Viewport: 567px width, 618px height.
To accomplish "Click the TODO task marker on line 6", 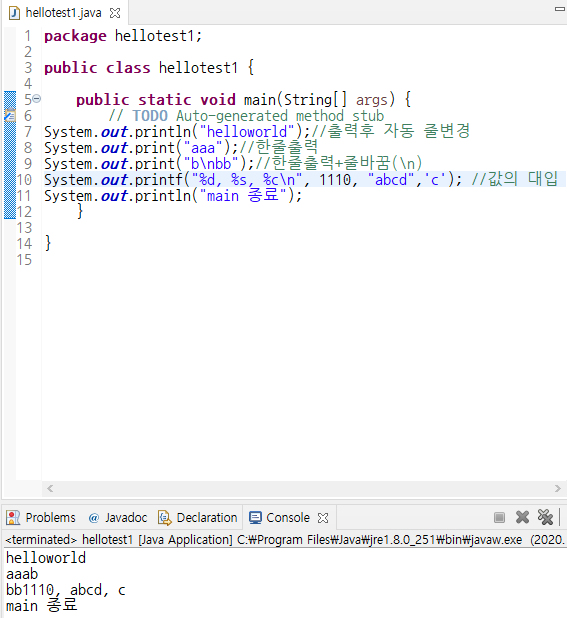I will coord(9,115).
